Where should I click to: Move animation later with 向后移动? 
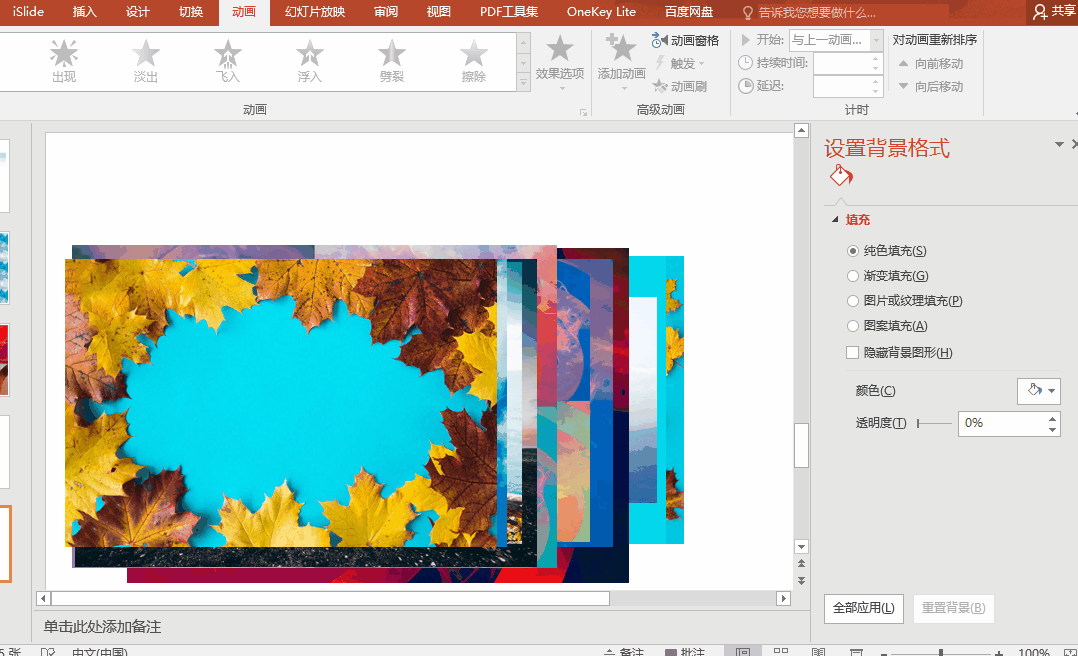click(x=931, y=87)
